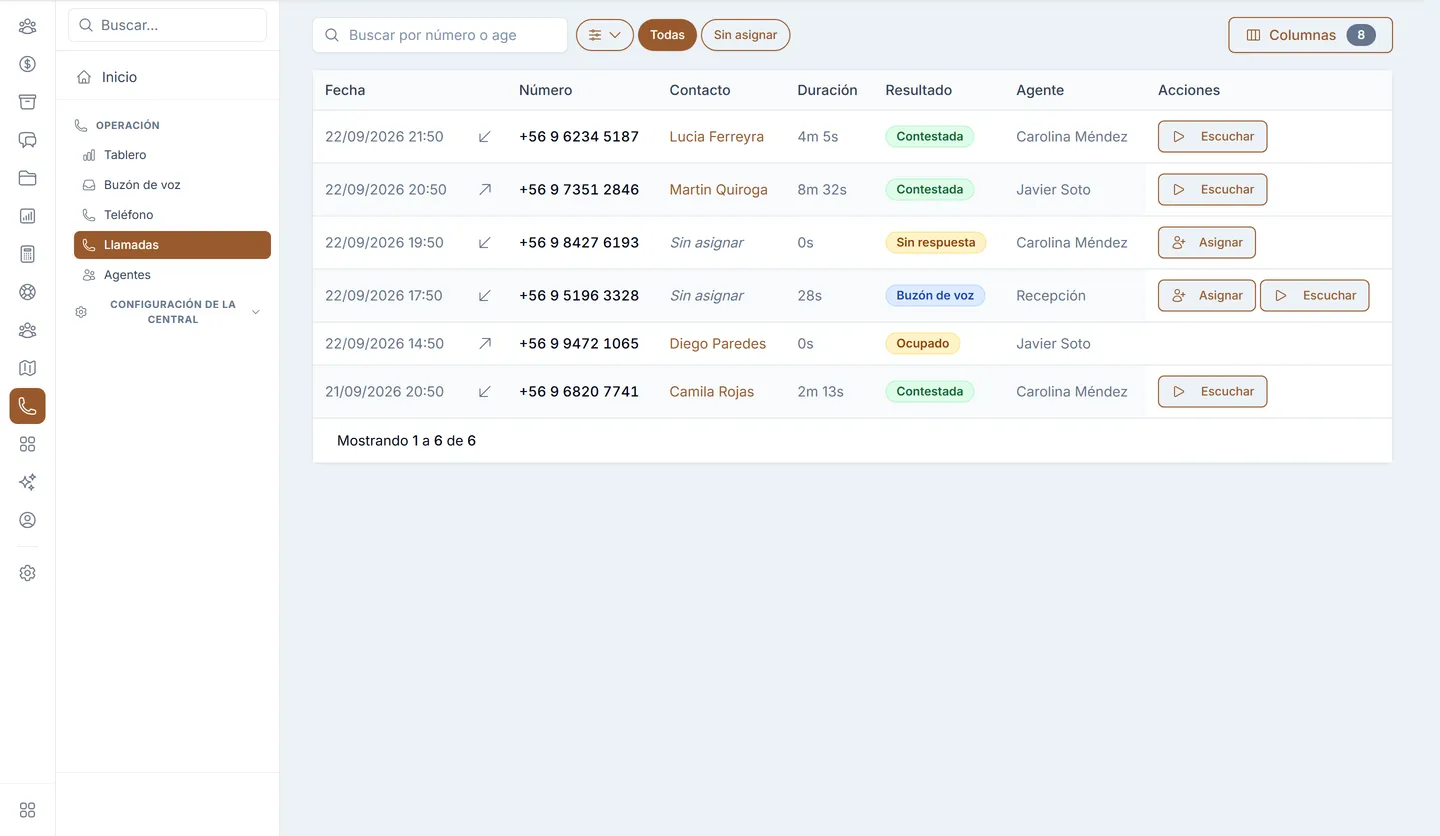Click the Ocupado status badge
Viewport: 1440px width, 836px height.
point(922,343)
